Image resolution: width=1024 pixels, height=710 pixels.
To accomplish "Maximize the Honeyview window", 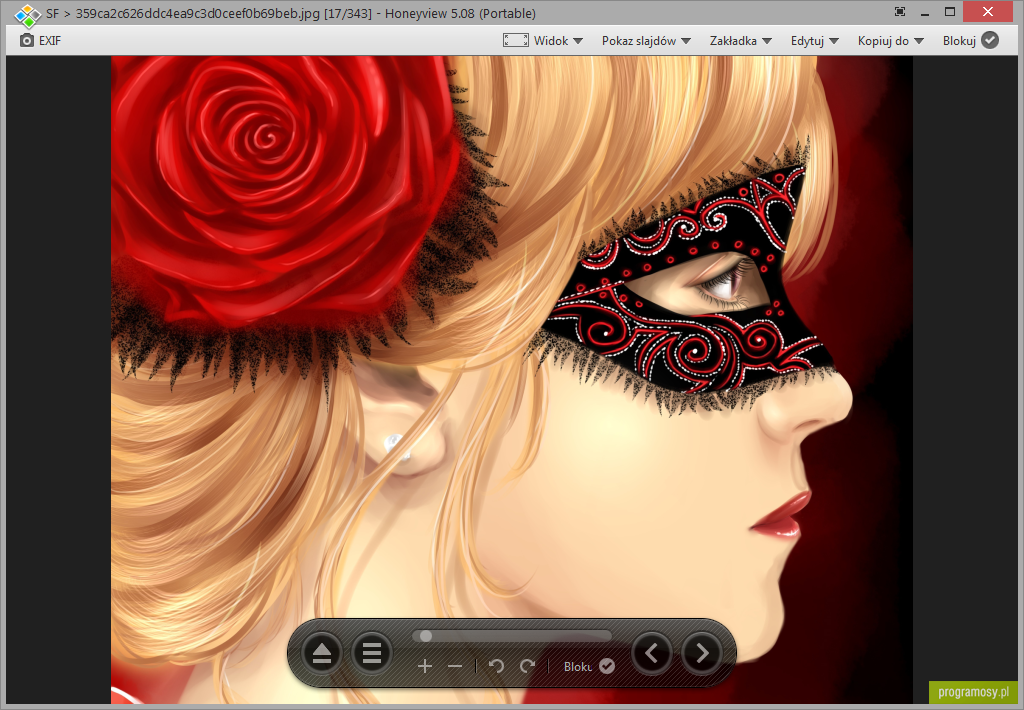I will [950, 12].
